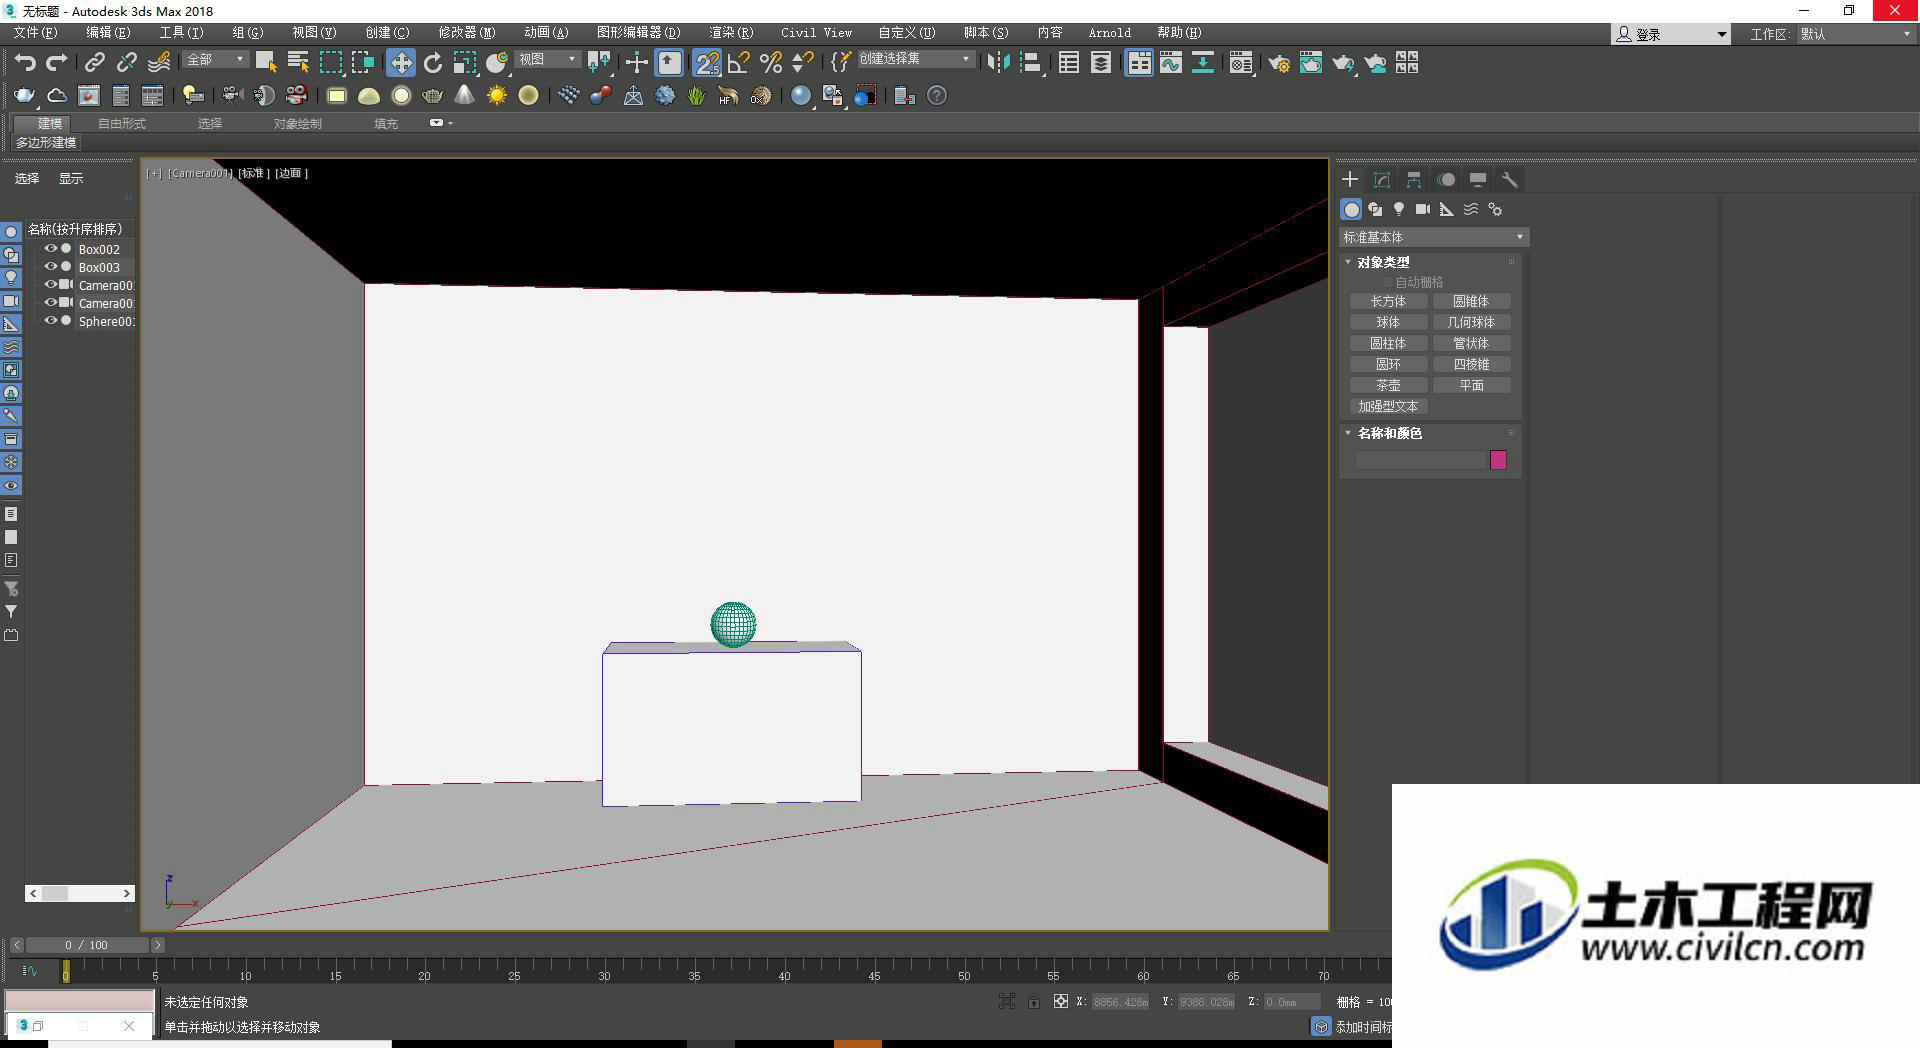Open the named selection sets 创建选择集 dropdown
Image resolution: width=1920 pixels, height=1048 pixels.
[x=915, y=60]
